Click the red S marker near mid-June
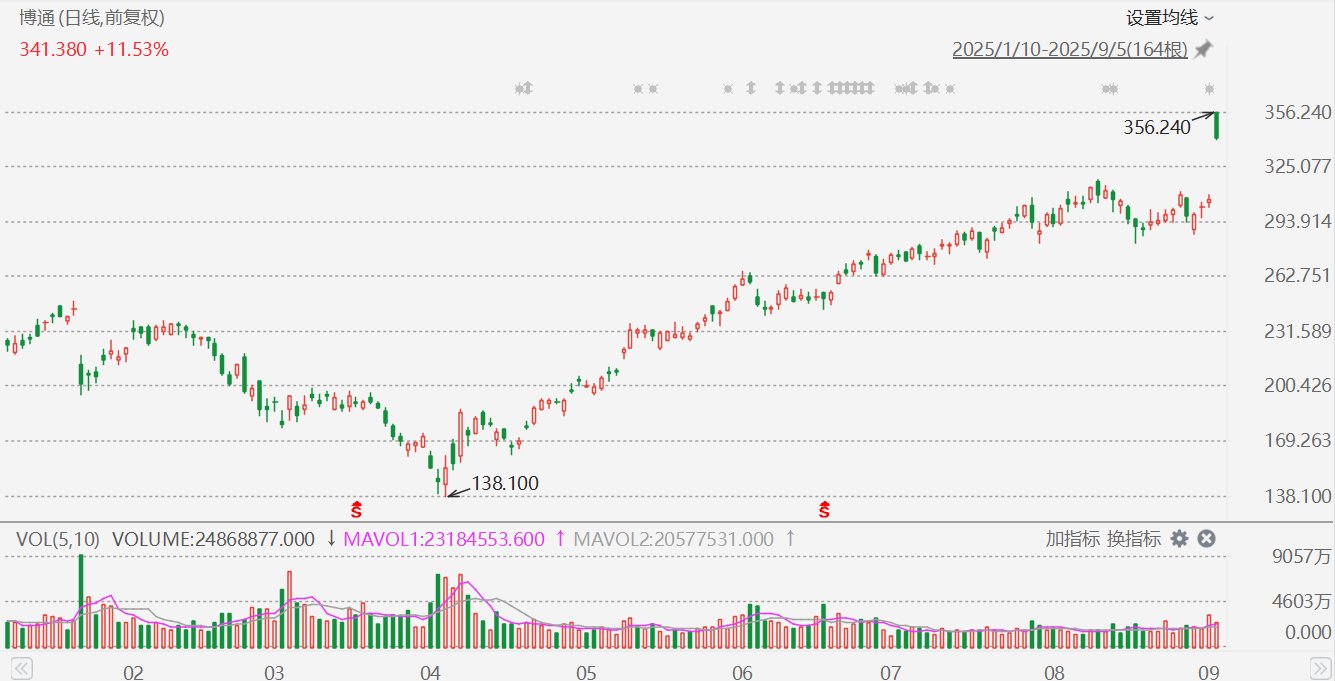 tap(825, 510)
